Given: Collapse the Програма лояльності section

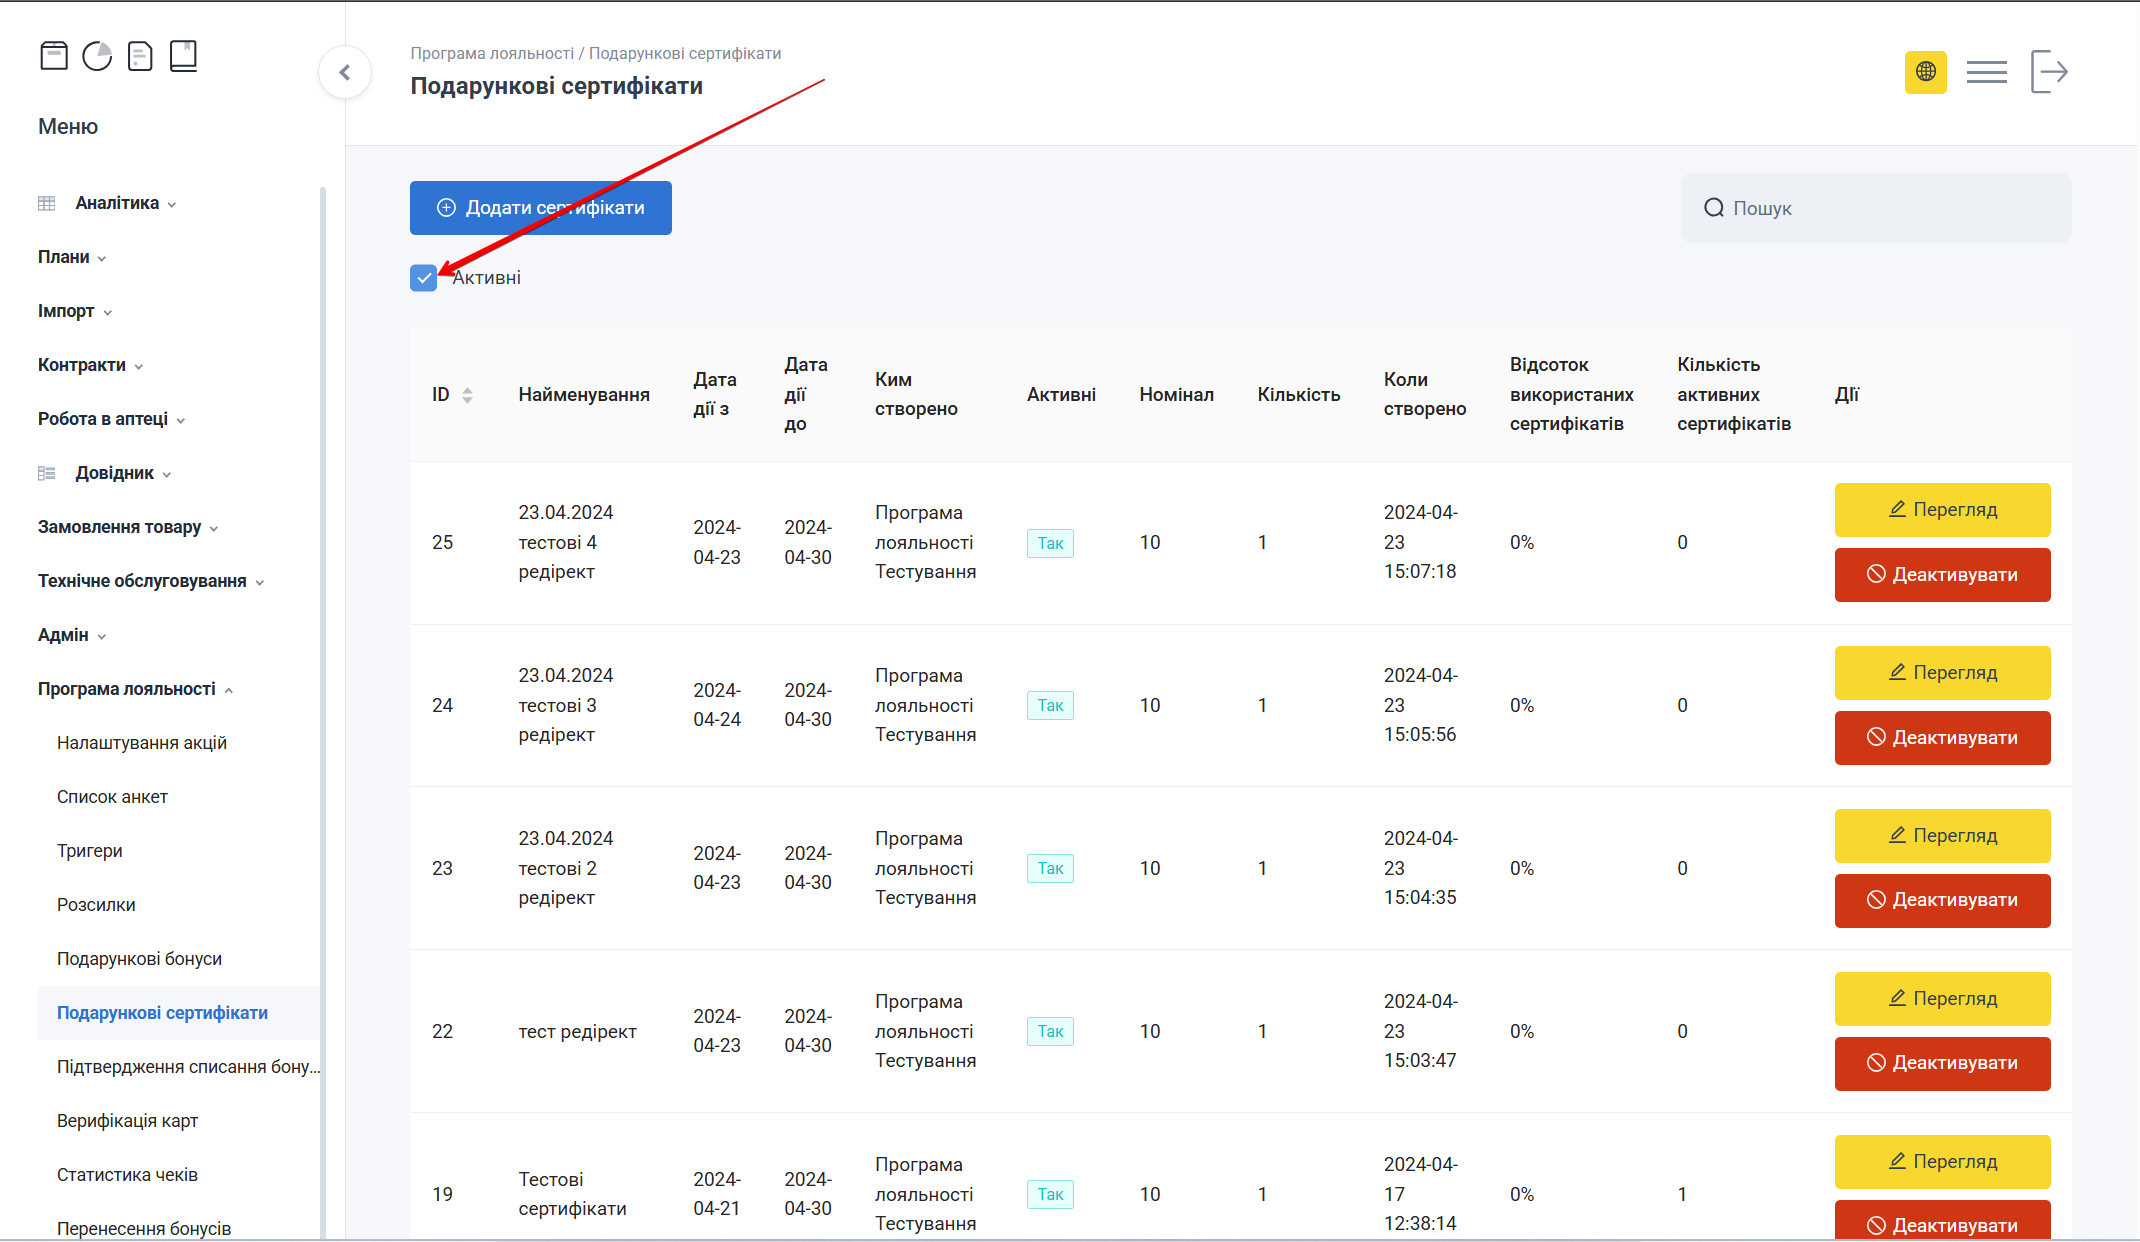Looking at the screenshot, I should click(x=127, y=689).
